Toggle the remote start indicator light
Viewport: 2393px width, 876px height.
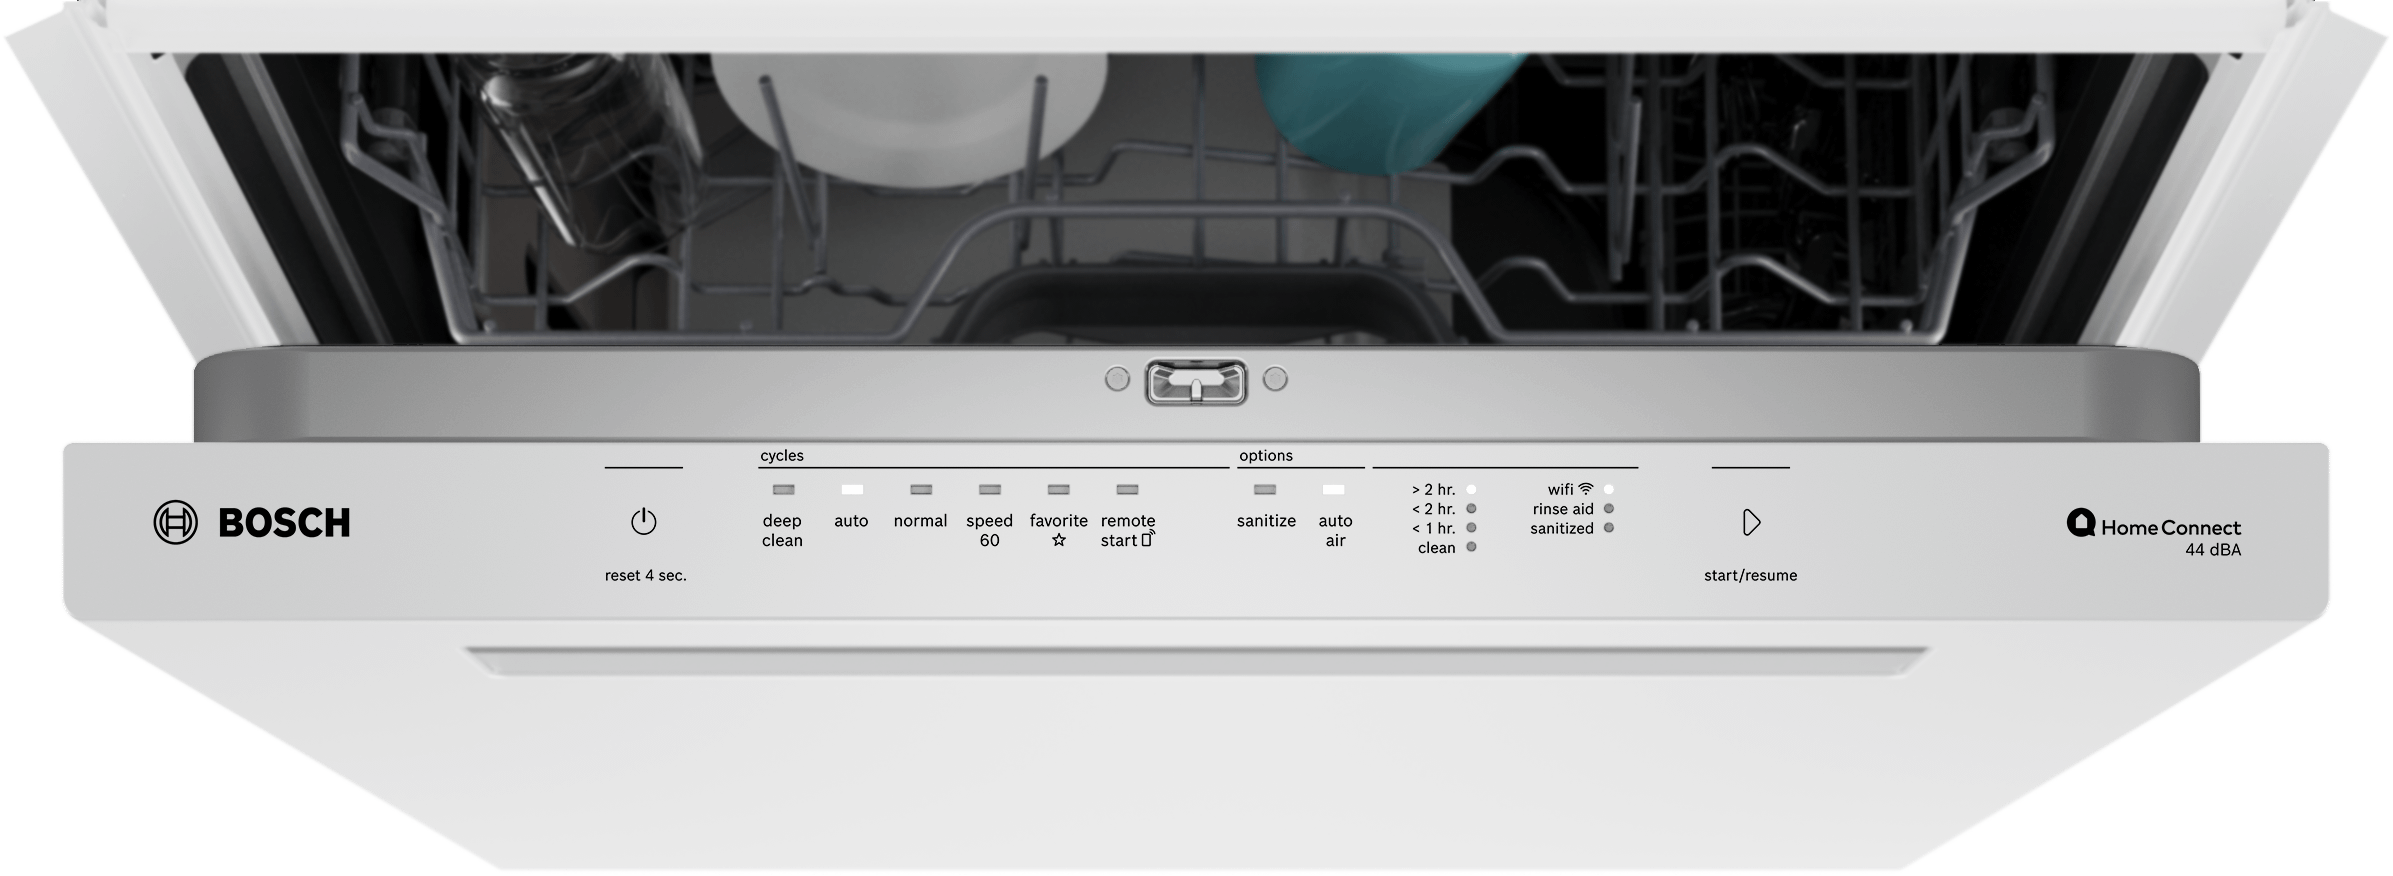coord(1127,490)
